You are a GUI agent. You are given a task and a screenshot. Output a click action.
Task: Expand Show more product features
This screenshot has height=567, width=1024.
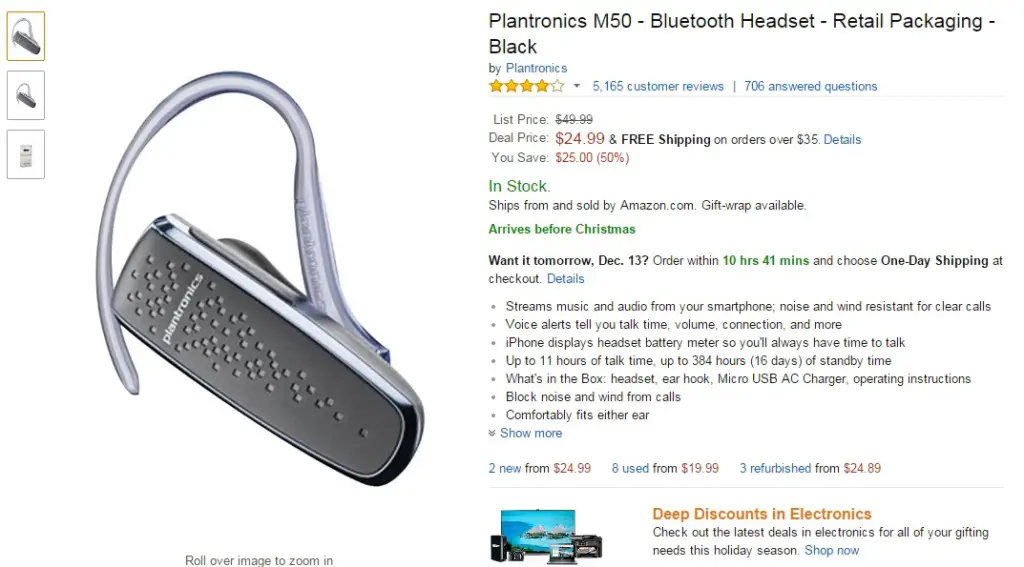(x=531, y=433)
